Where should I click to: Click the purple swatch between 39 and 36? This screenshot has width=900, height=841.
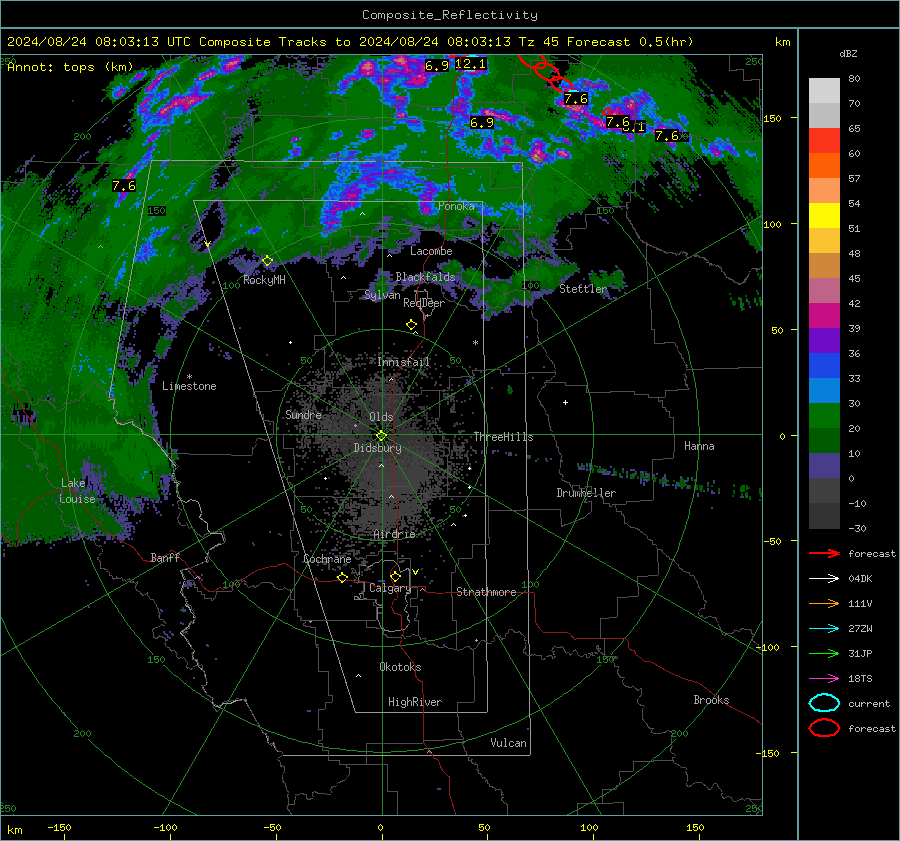(x=824, y=340)
